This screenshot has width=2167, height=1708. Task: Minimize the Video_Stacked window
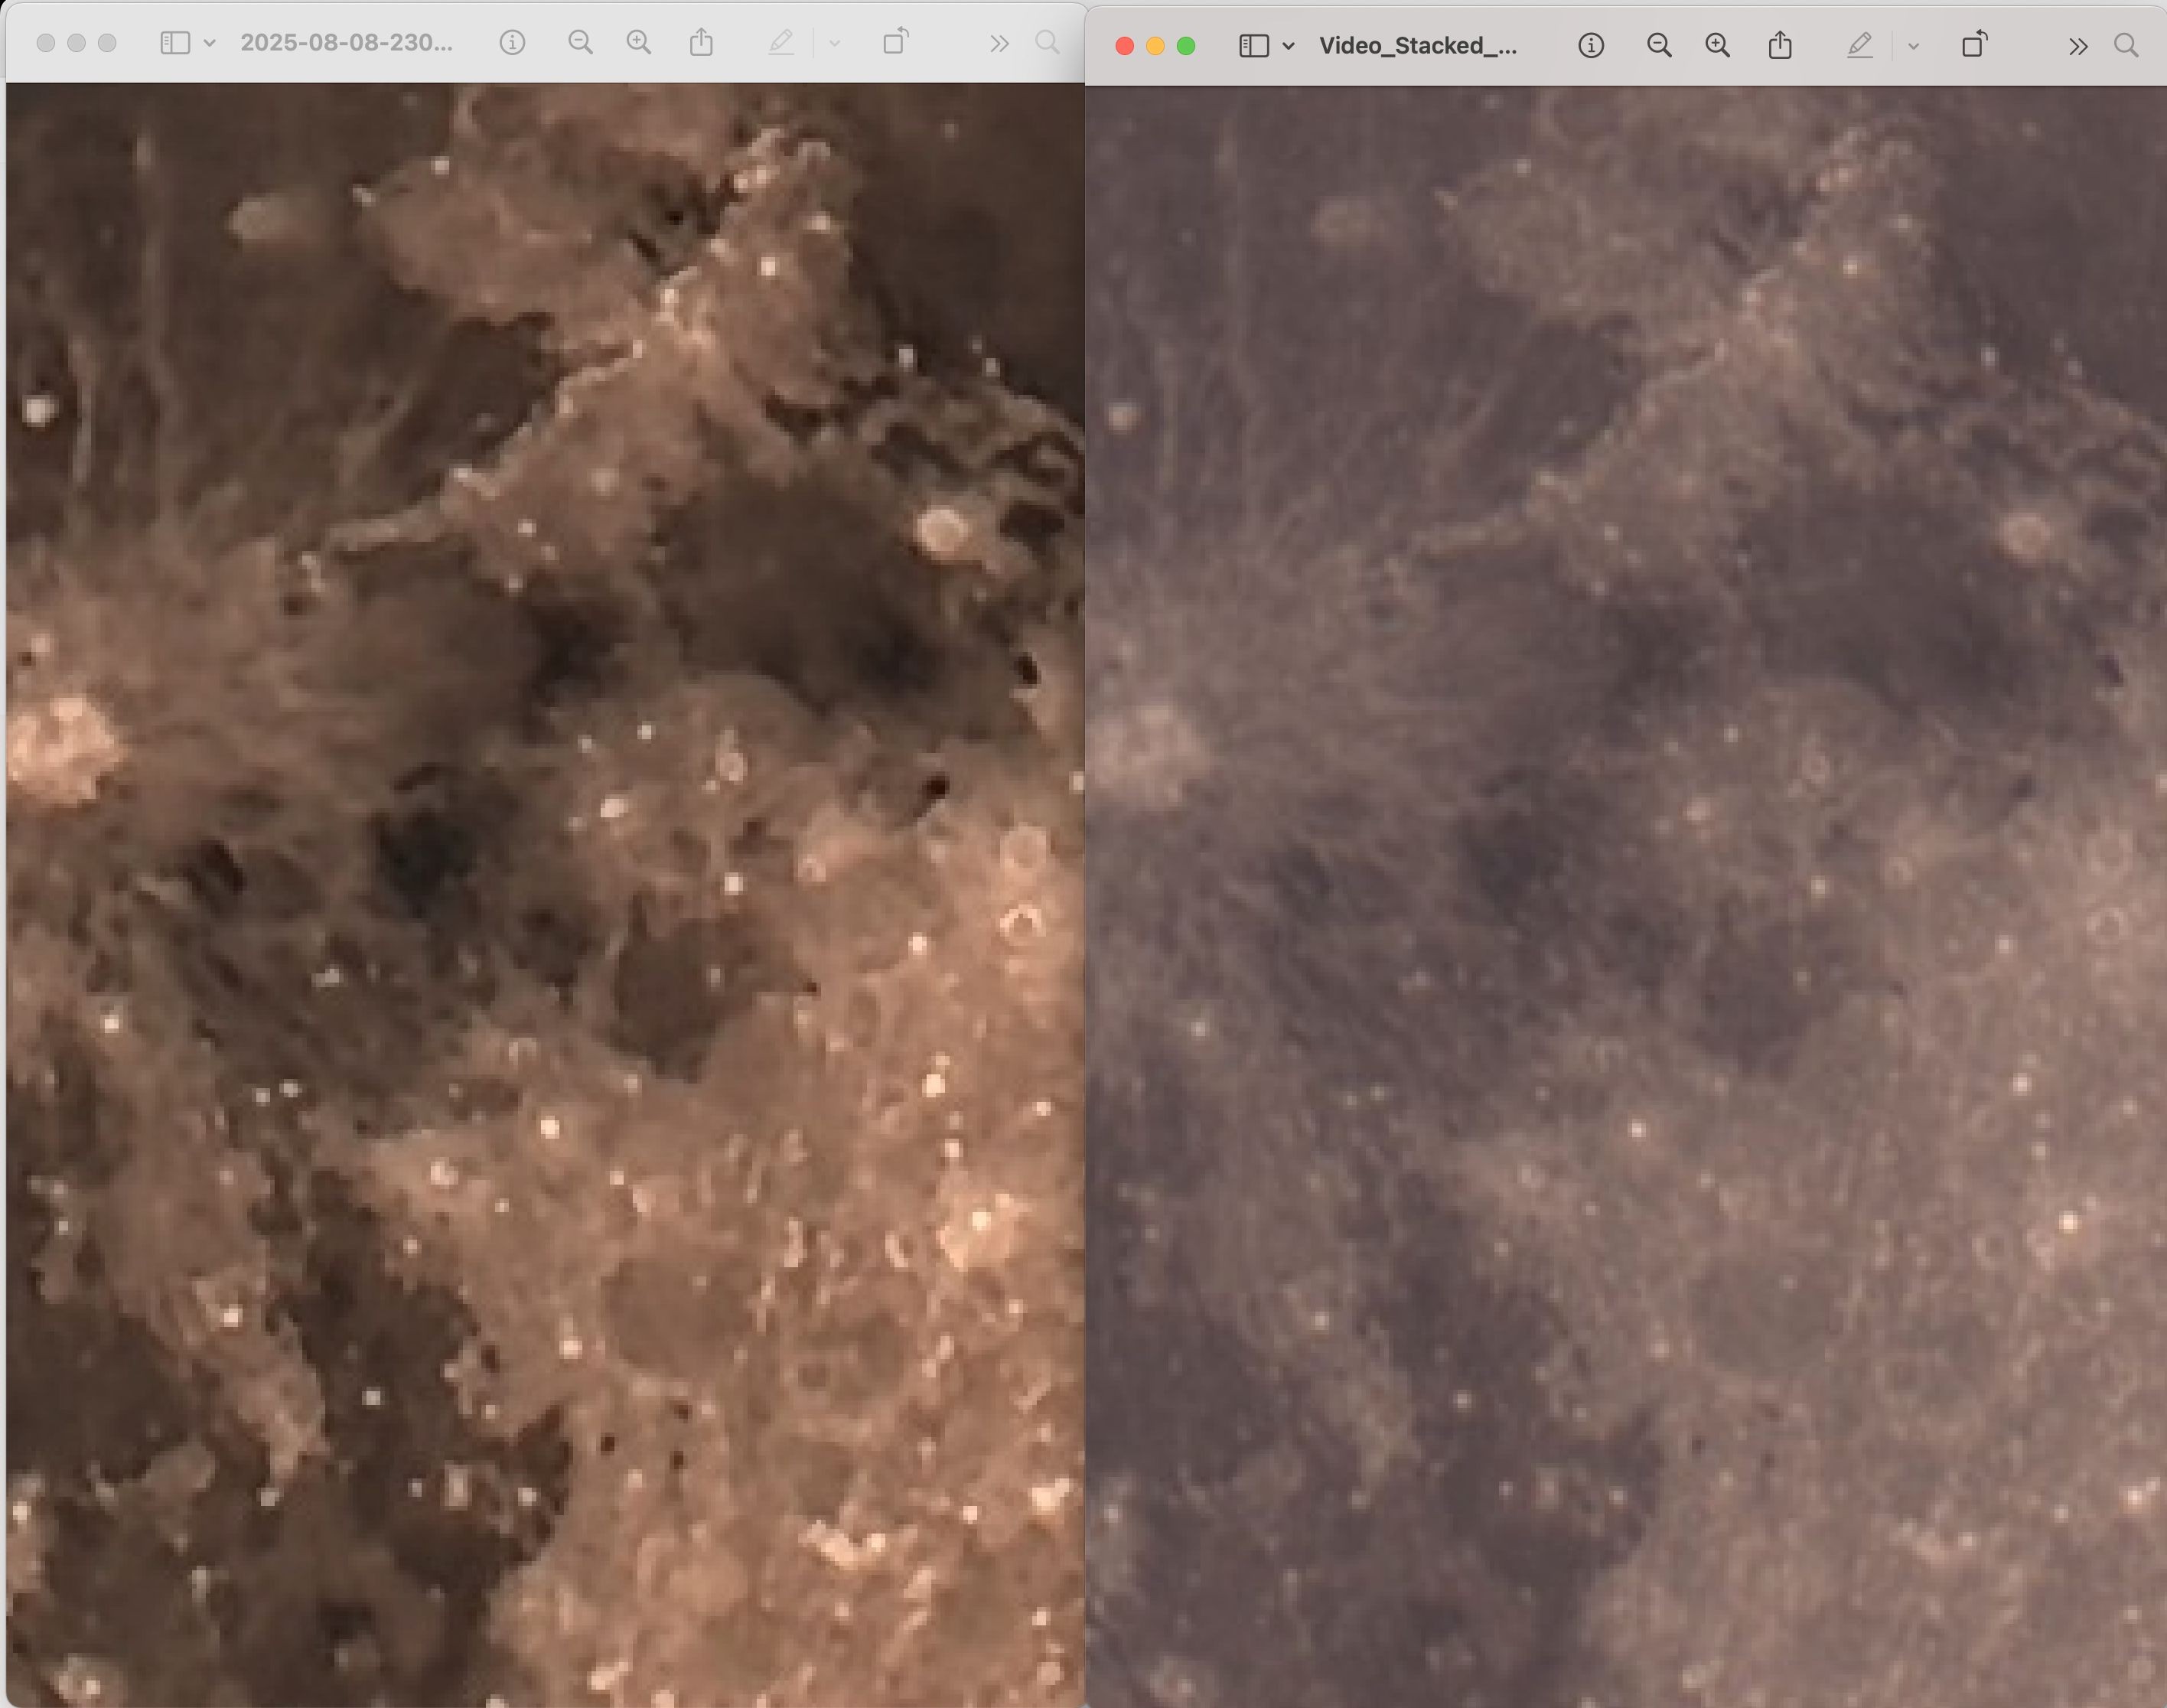(x=1155, y=46)
